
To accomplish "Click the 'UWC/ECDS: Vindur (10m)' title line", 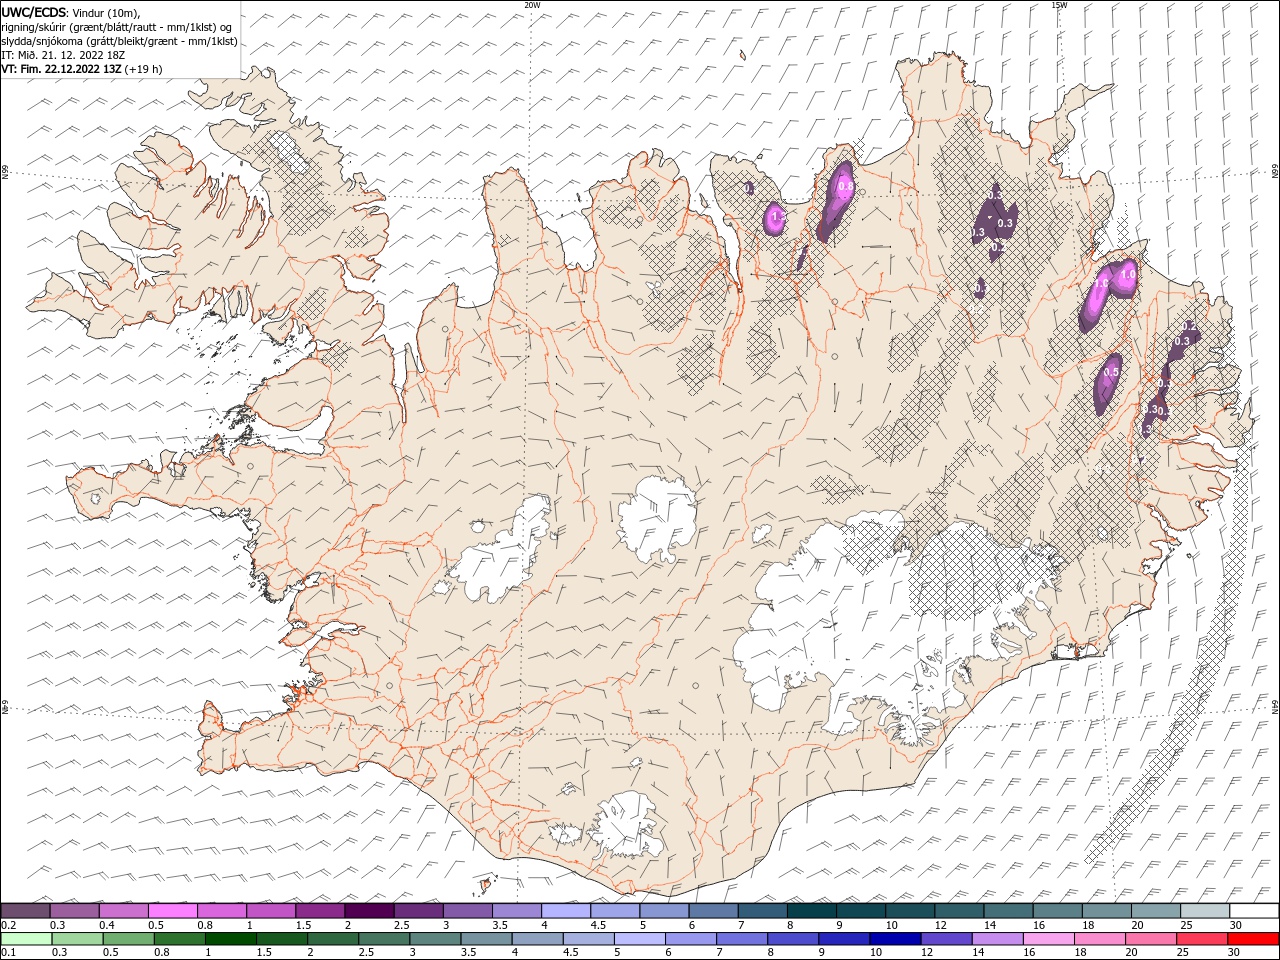I will click(71, 12).
